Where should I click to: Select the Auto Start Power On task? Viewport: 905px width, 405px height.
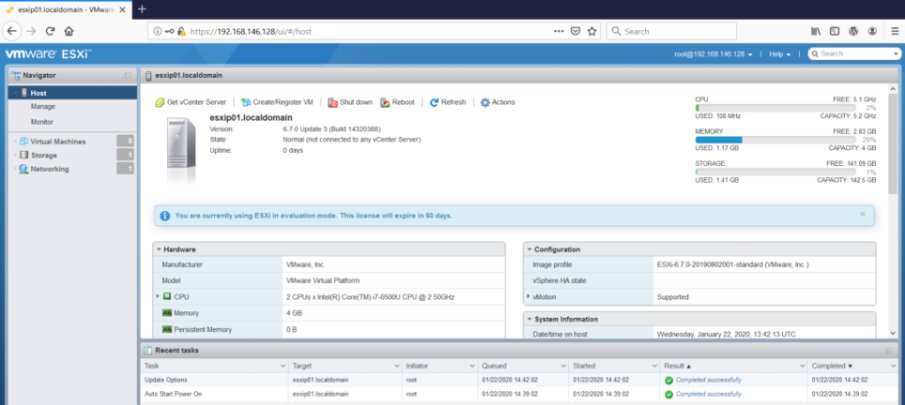519,394
